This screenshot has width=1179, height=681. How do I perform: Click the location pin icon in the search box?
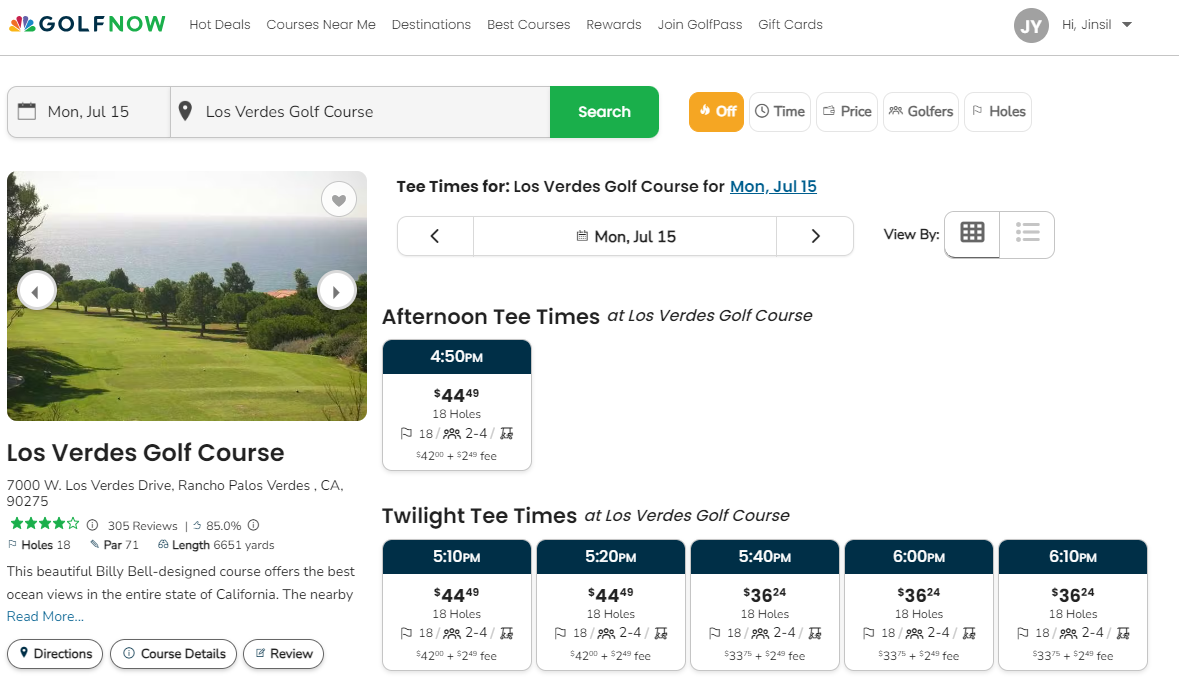coord(185,111)
